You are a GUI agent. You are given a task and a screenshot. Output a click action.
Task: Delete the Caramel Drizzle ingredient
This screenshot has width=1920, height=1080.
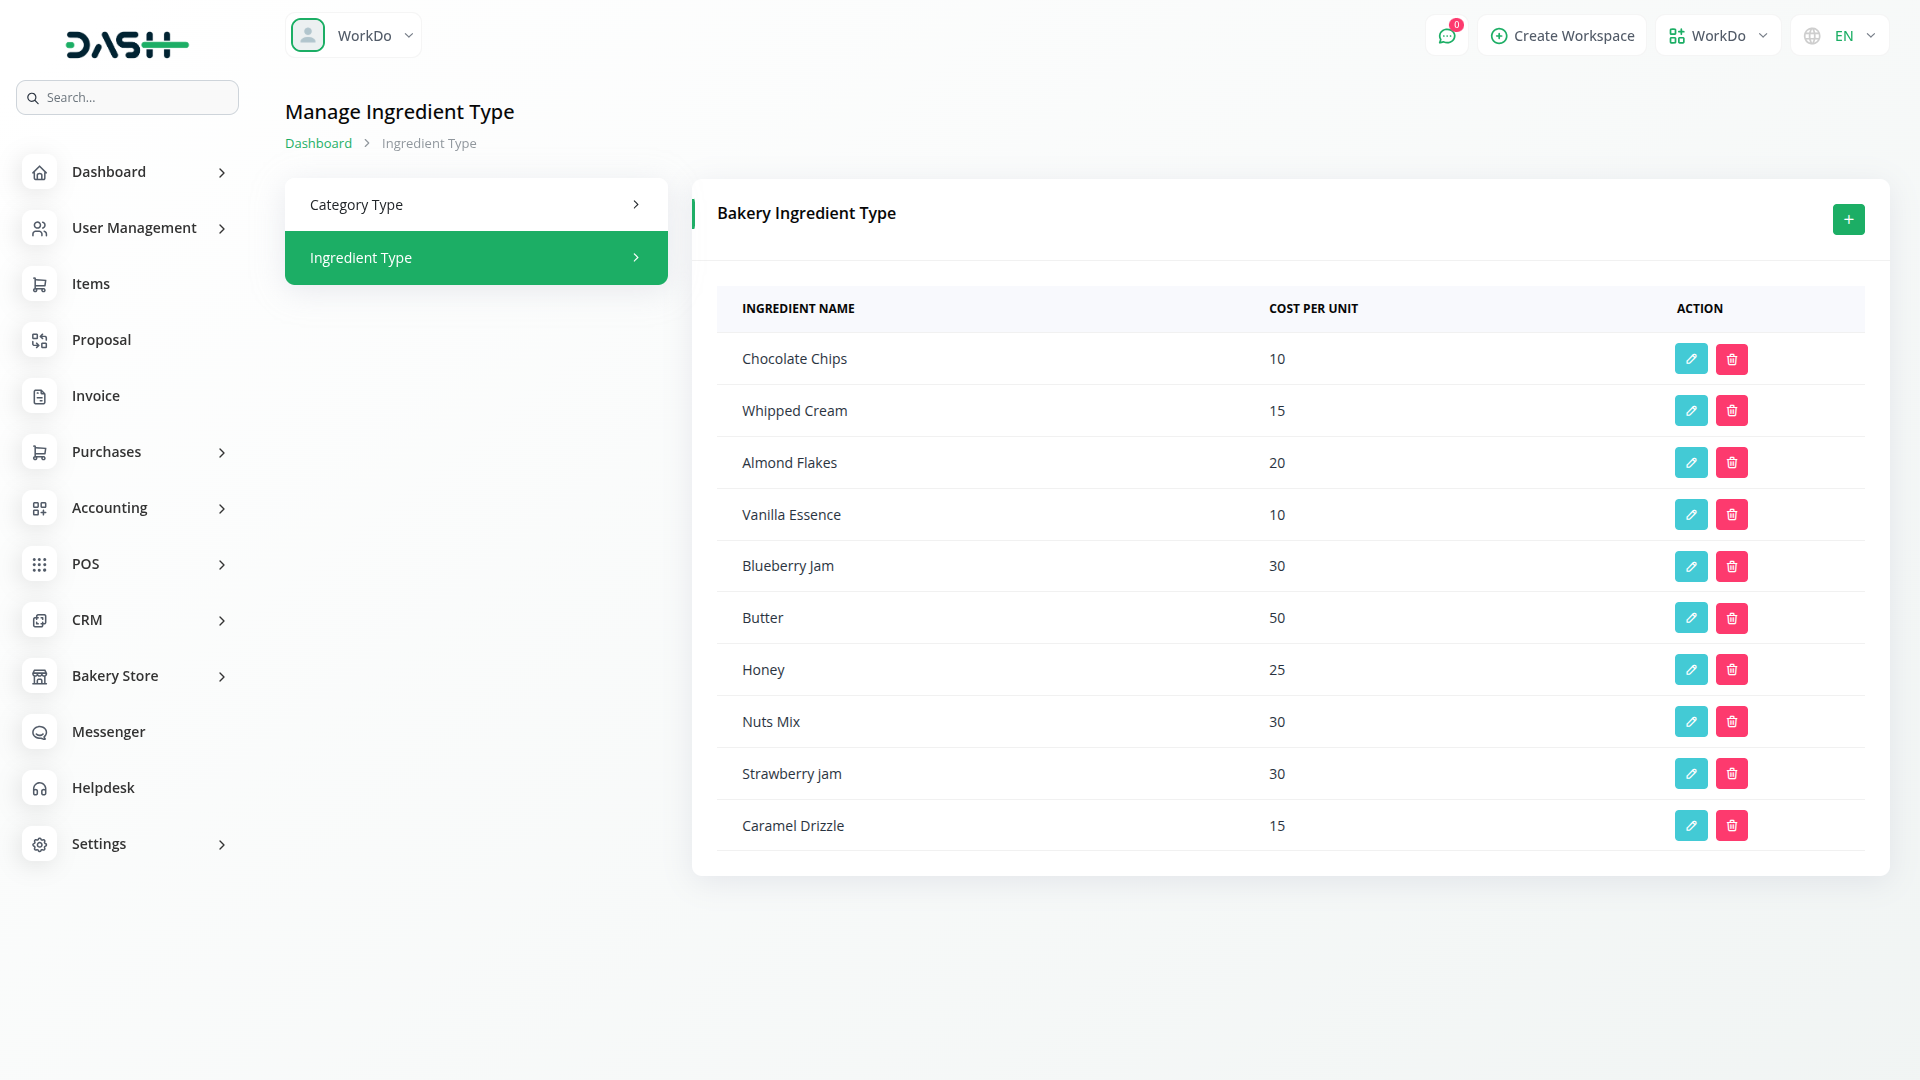1732,826
